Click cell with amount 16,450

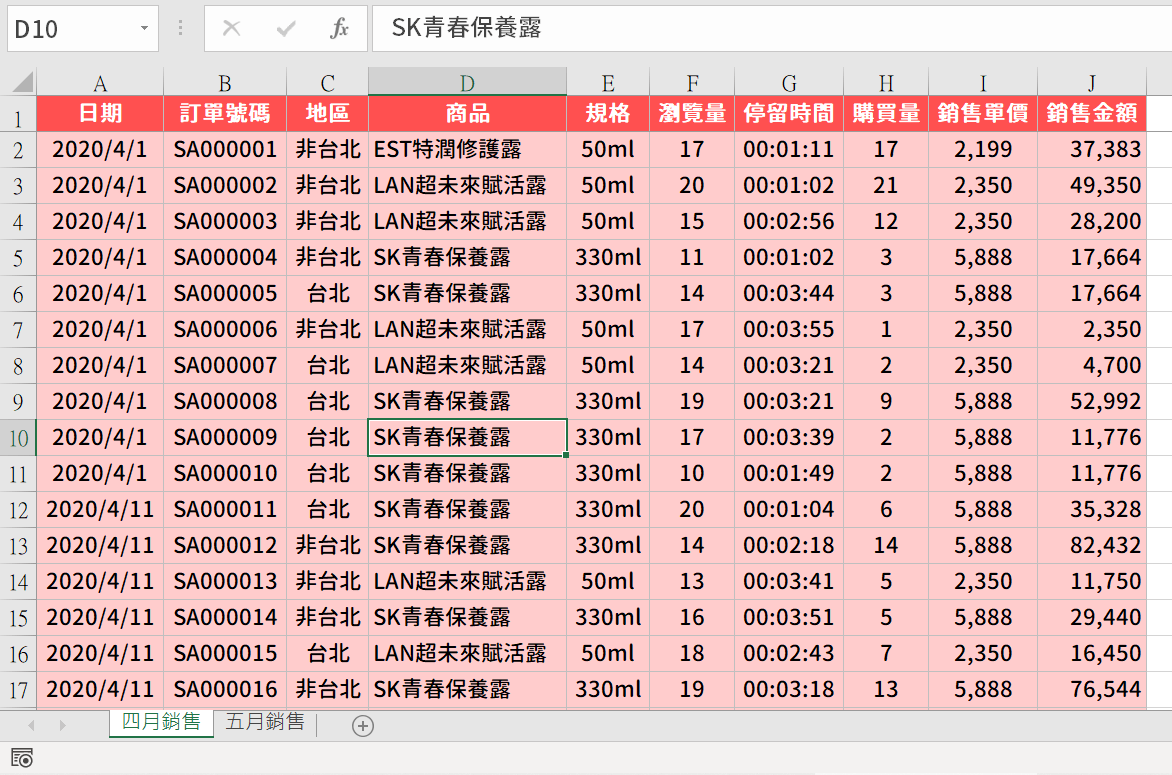click(x=1092, y=654)
